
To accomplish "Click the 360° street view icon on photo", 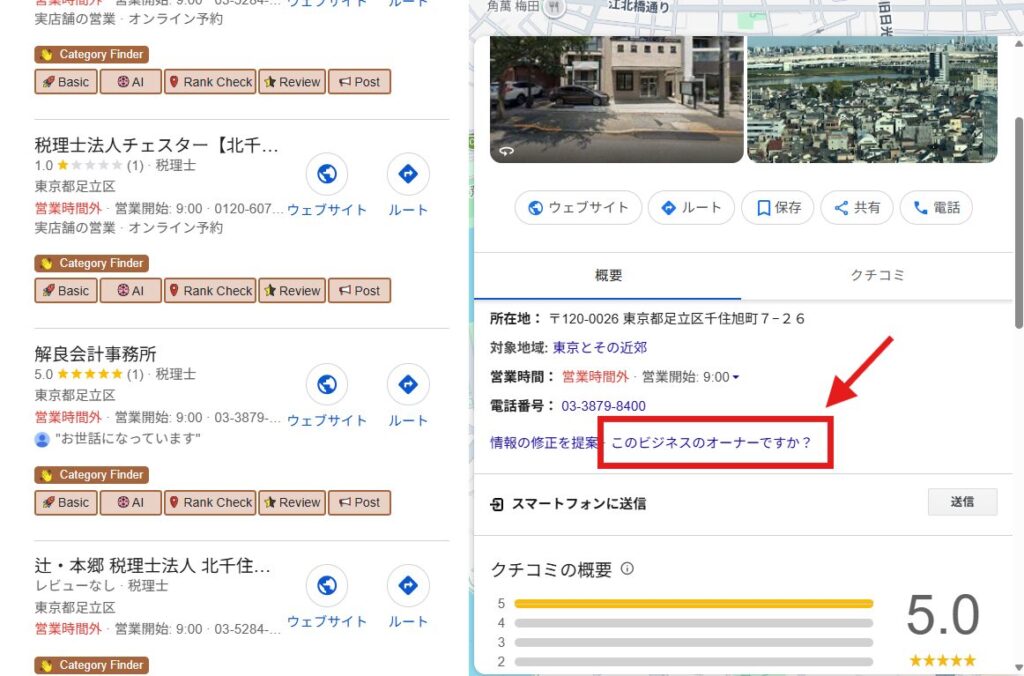I will [507, 151].
